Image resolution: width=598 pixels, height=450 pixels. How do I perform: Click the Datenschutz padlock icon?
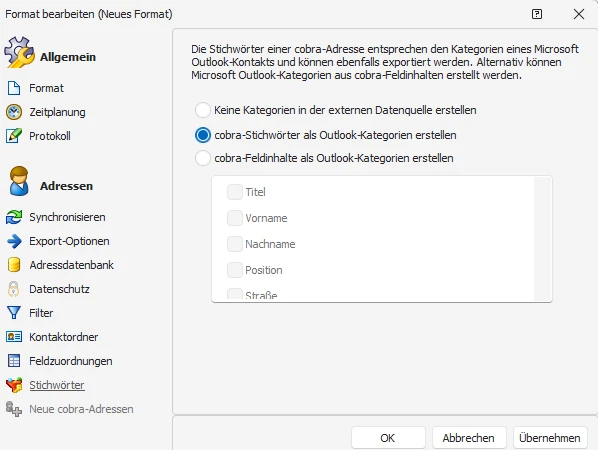tap(14, 289)
